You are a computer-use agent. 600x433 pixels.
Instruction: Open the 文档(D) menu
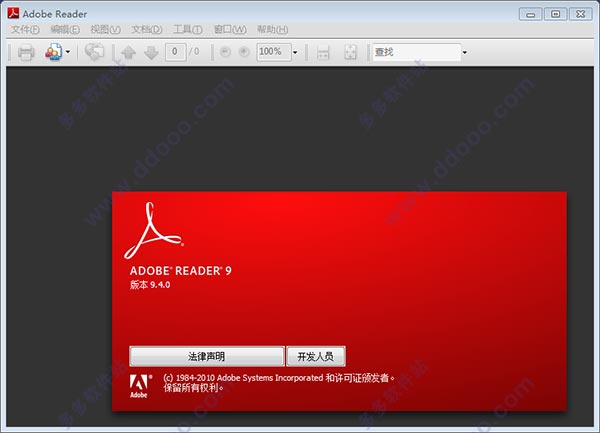tap(147, 29)
